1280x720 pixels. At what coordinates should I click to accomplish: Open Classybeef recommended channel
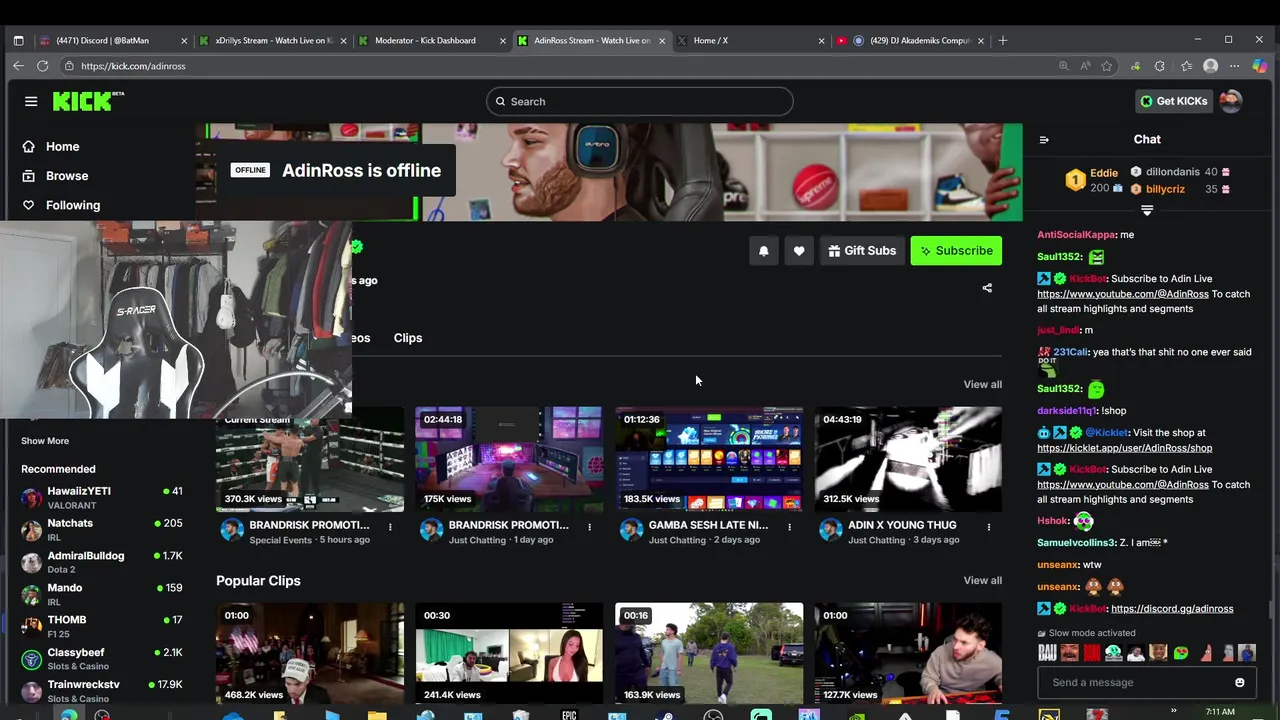pos(101,659)
